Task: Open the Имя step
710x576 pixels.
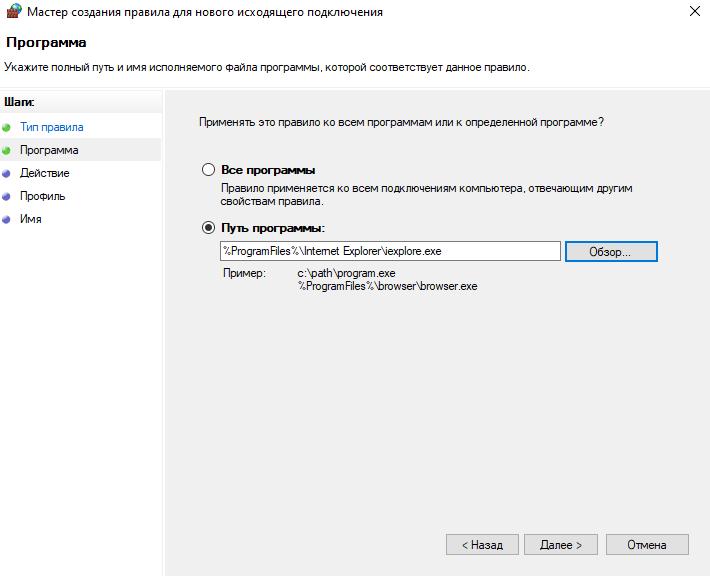Action: pyautogui.click(x=31, y=219)
